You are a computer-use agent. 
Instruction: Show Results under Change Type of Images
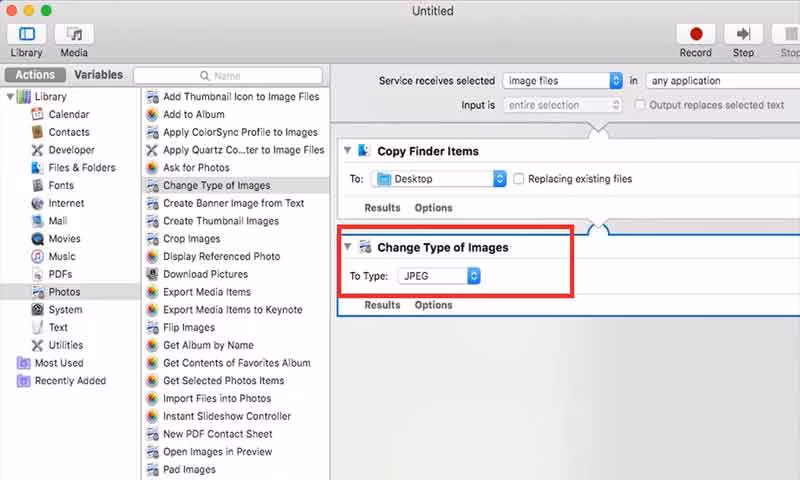click(382, 305)
